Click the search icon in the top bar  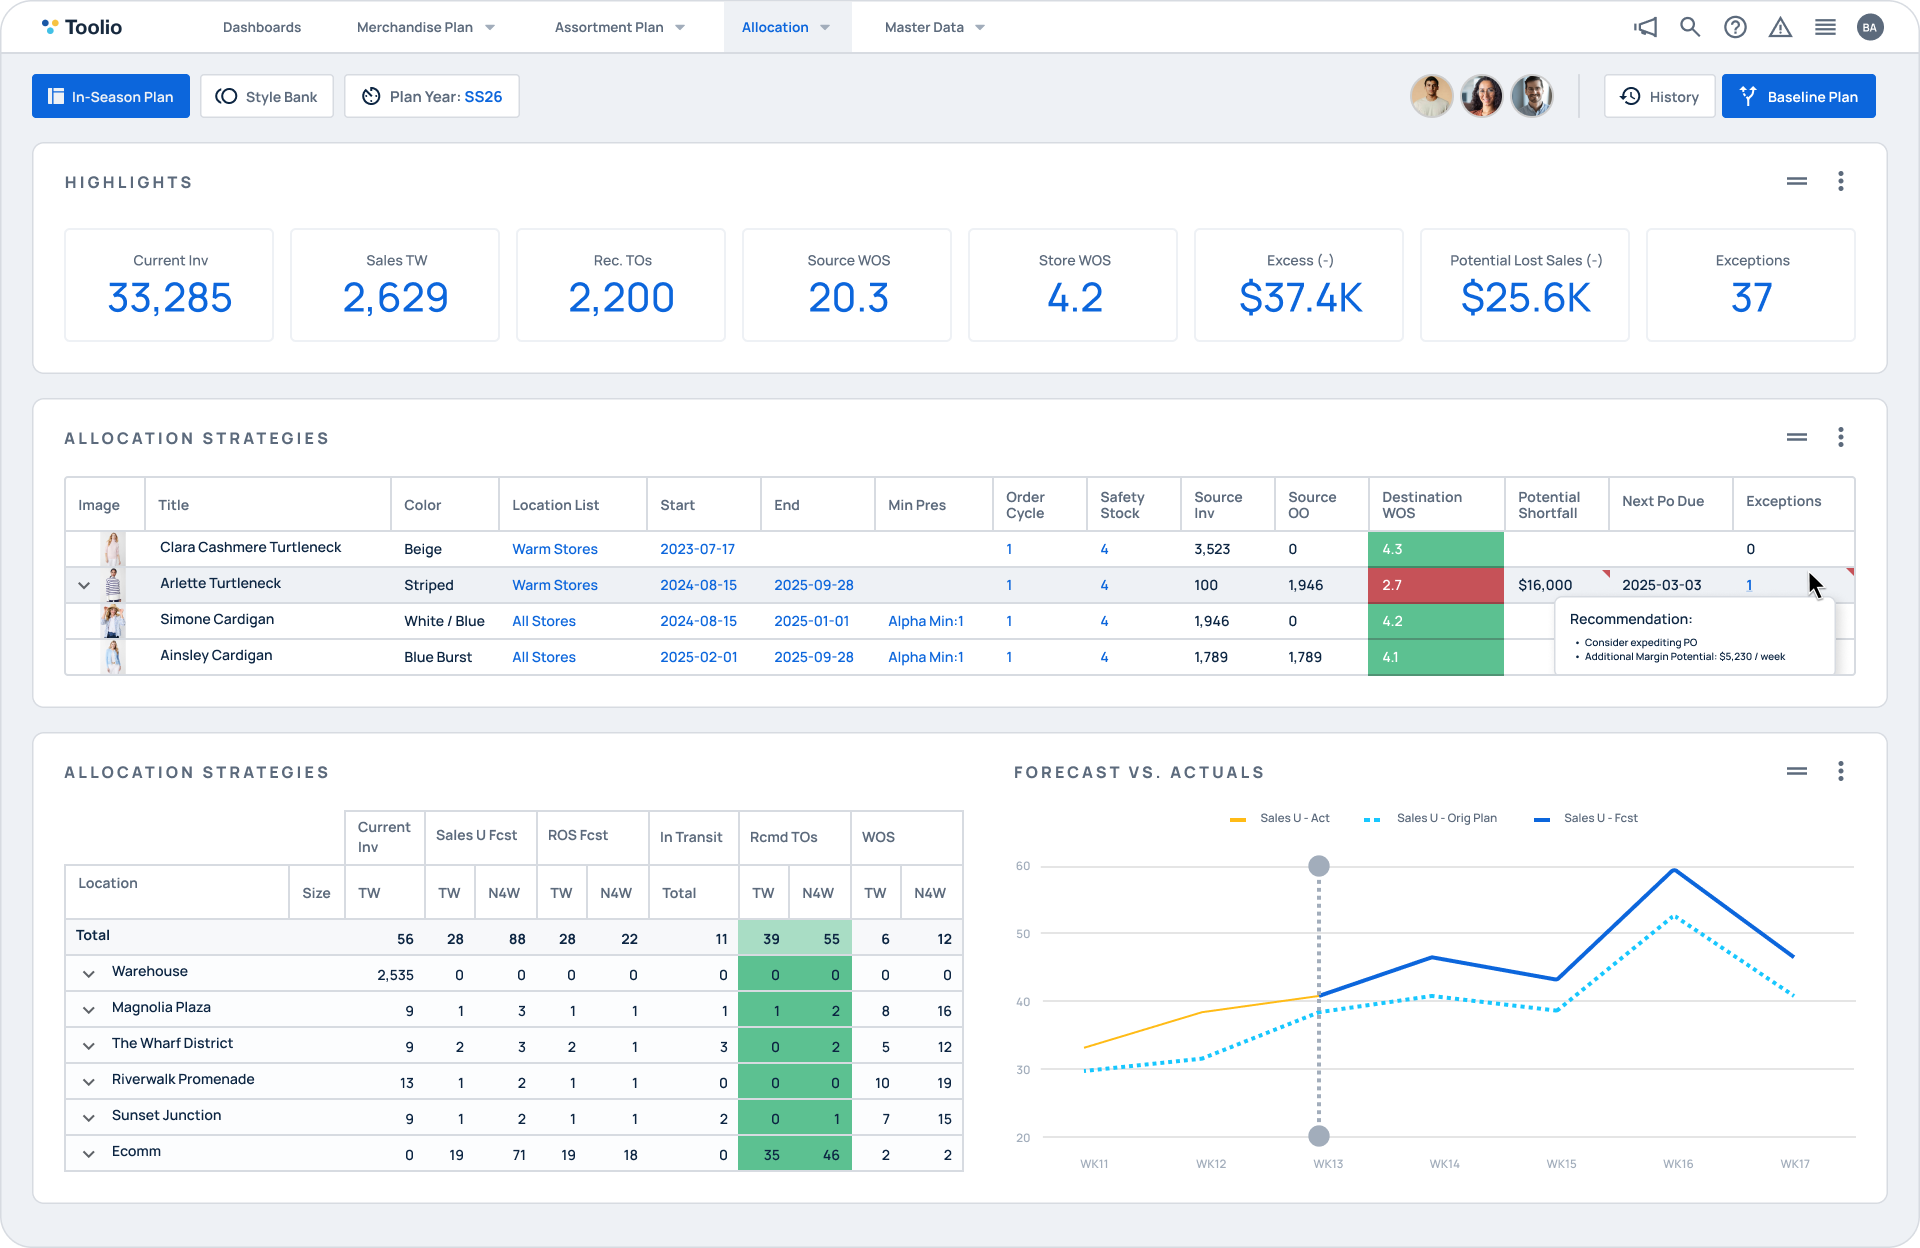tap(1690, 27)
